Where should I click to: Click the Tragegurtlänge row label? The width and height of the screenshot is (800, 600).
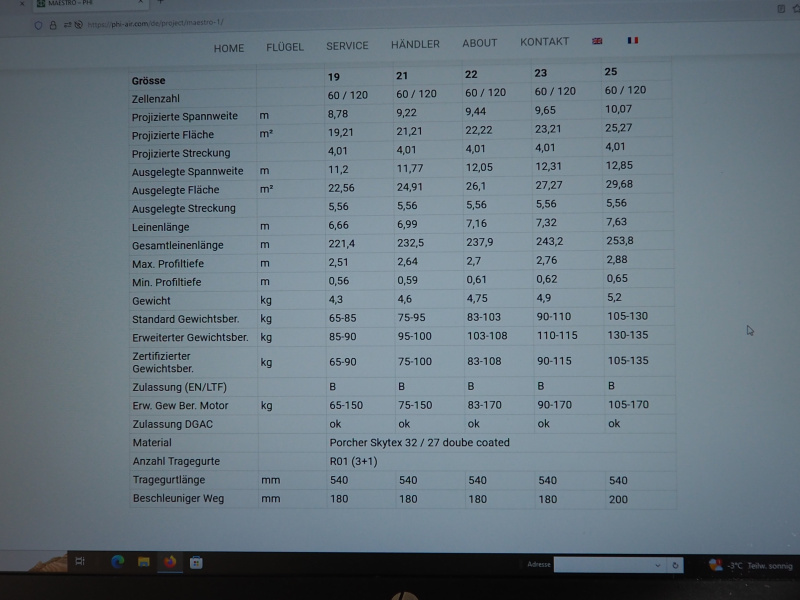pyautogui.click(x=168, y=480)
